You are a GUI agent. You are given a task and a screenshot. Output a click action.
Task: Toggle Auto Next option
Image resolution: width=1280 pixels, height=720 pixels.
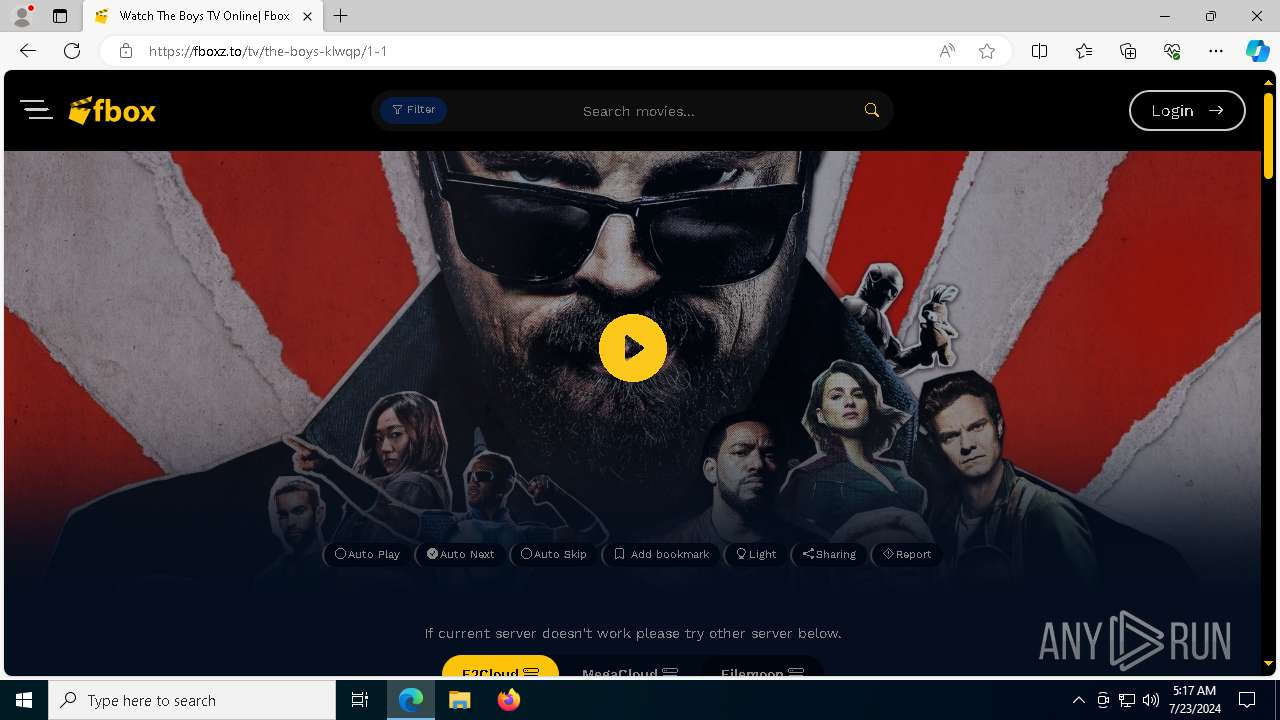point(460,554)
